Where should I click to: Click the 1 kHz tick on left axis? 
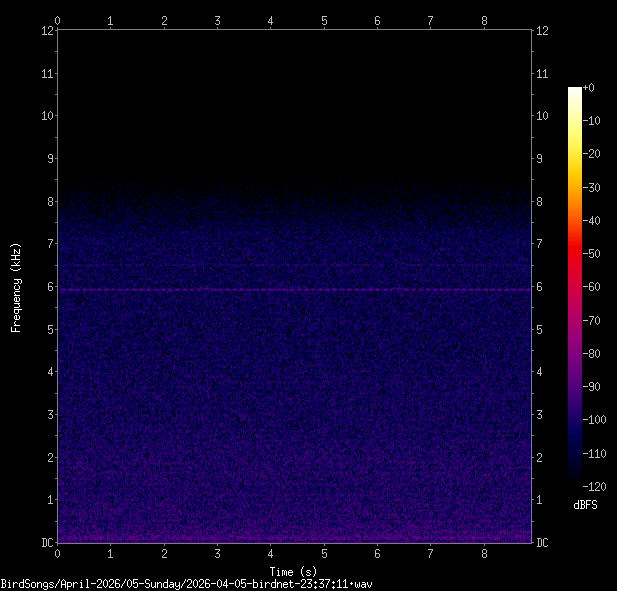47,500
